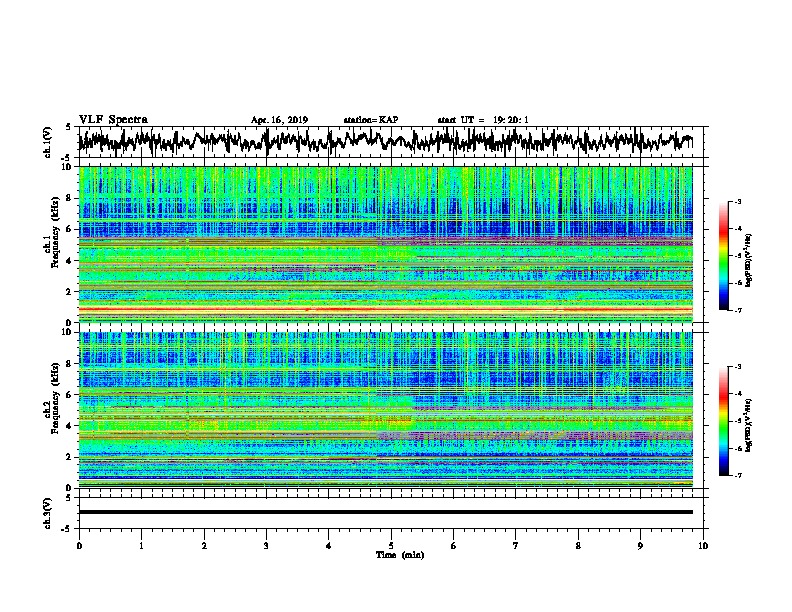Screen dimensions: 792x612
Task: Click the ch.1(V) waveform trace panel
Action: click(391, 142)
